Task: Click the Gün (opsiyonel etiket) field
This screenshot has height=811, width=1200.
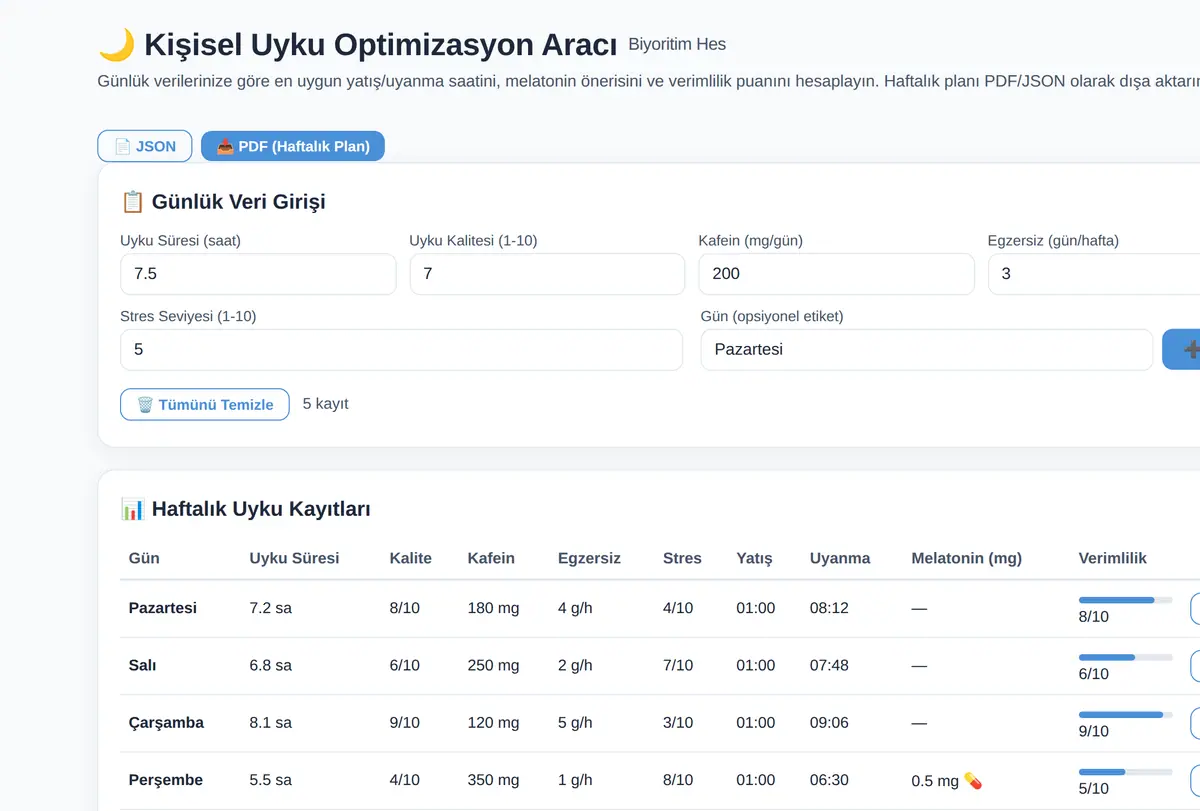Action: pos(927,350)
